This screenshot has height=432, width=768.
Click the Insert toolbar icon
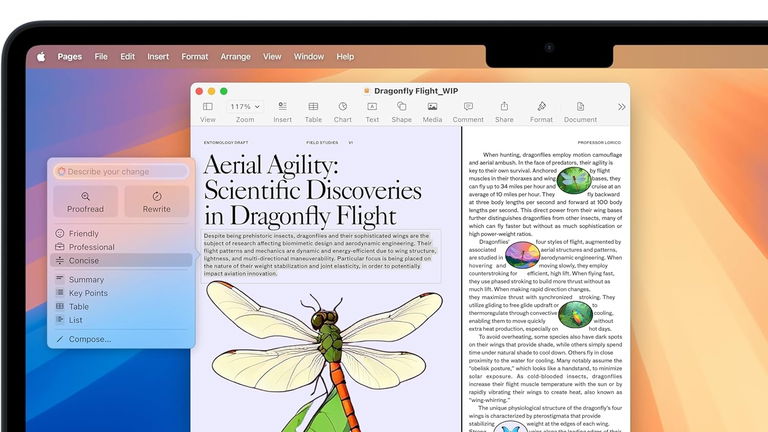pyautogui.click(x=283, y=106)
